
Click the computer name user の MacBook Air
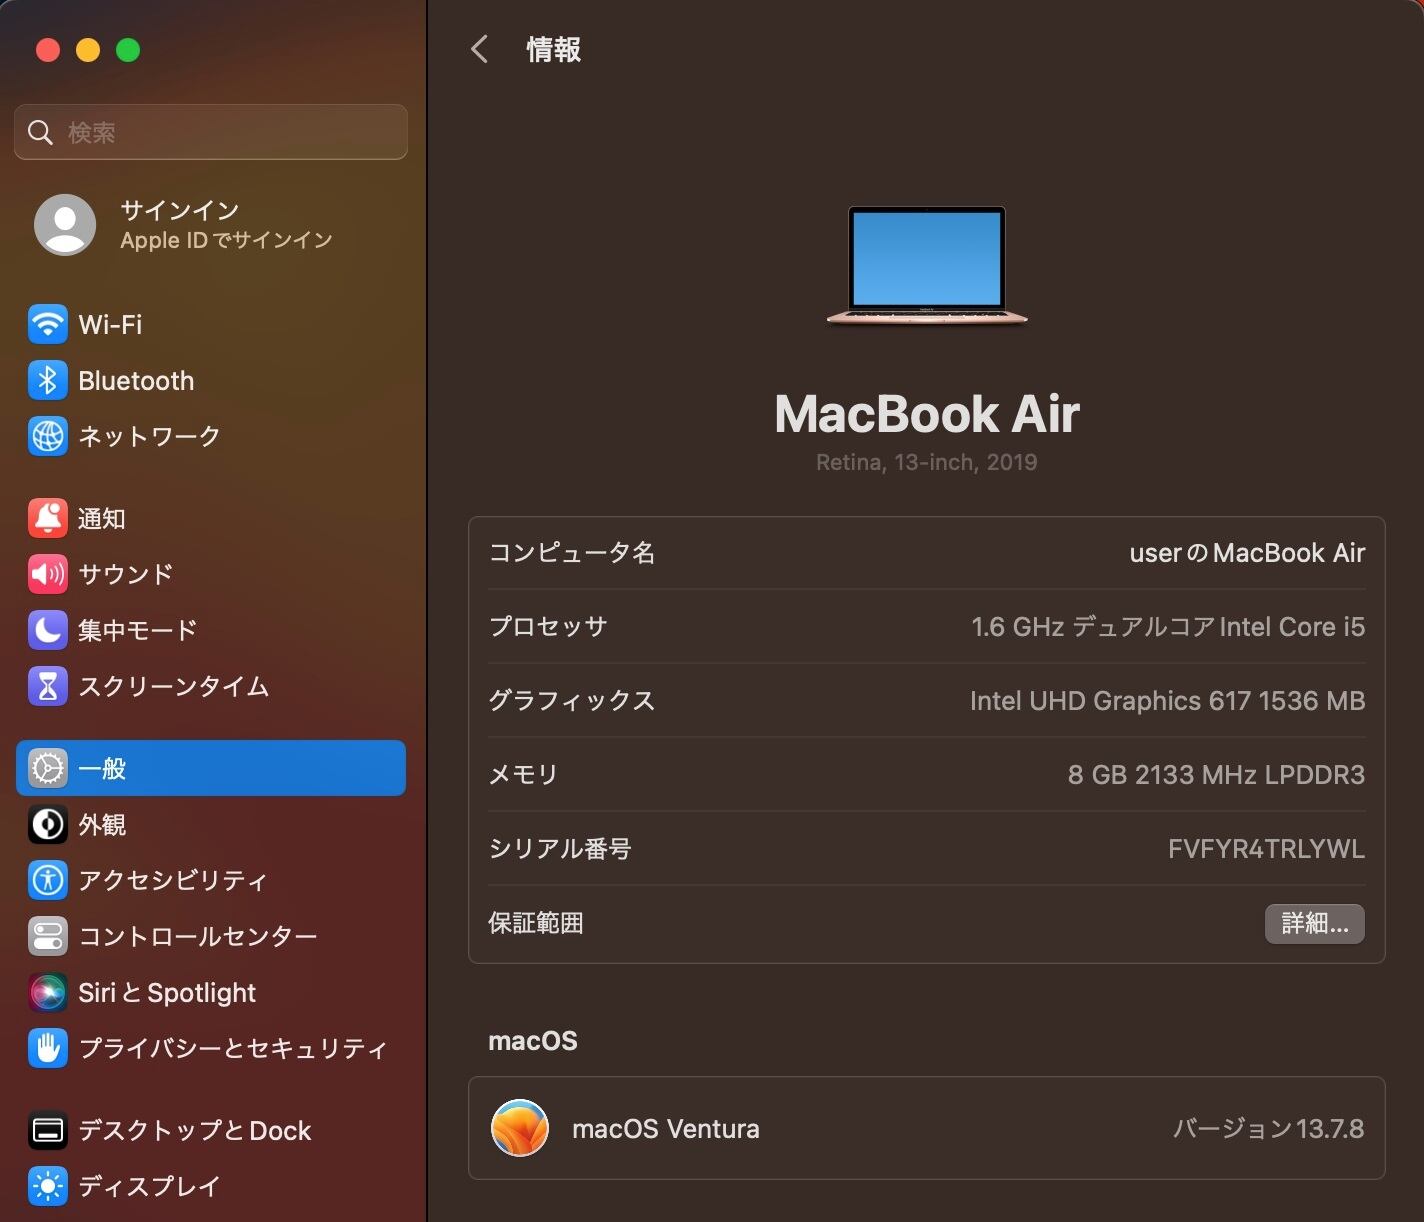pos(1247,553)
